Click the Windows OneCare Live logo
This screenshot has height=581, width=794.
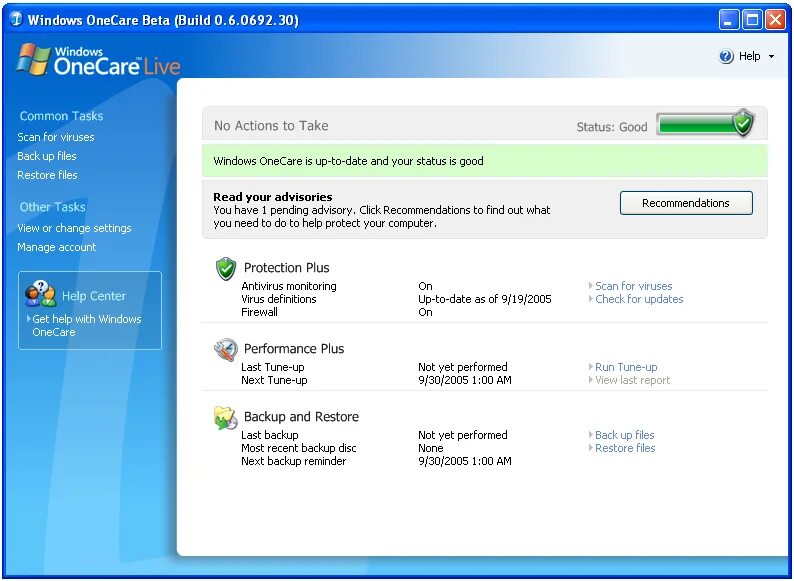[x=98, y=60]
